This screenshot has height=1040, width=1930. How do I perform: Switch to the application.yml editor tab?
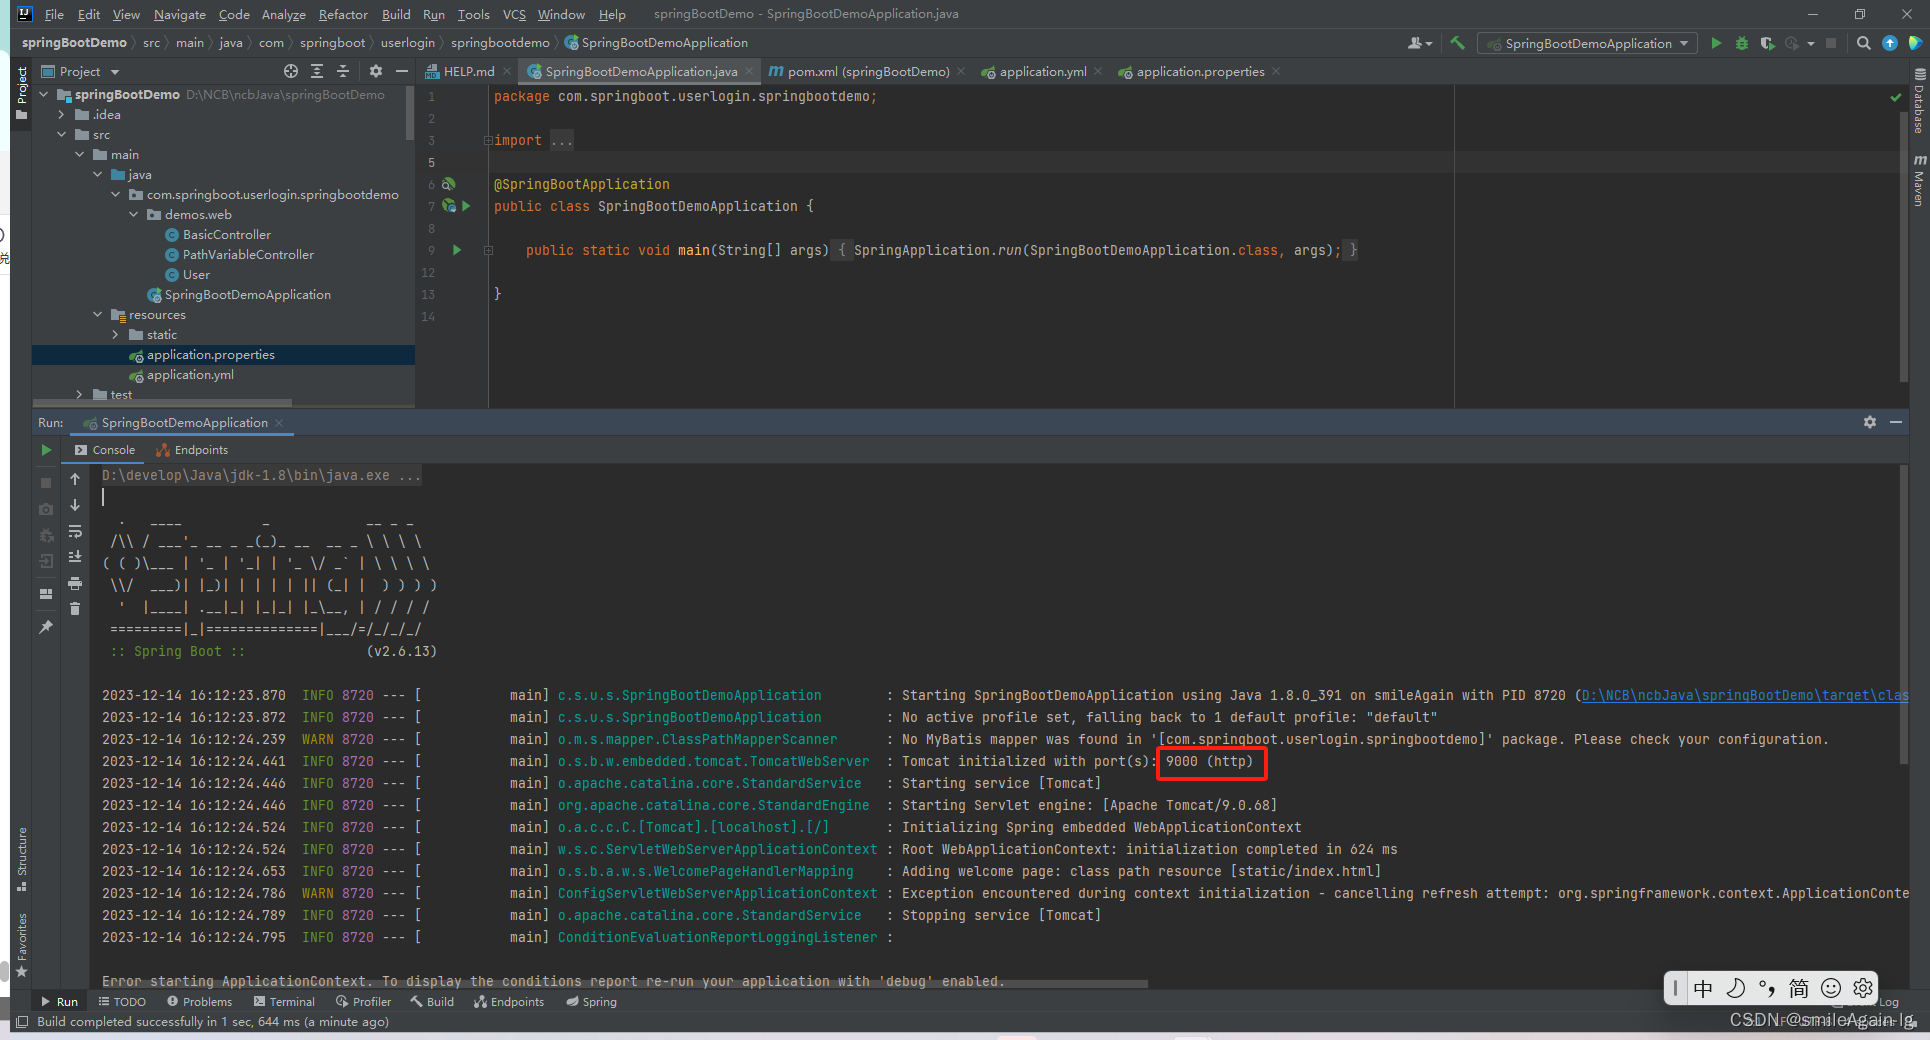(1042, 72)
